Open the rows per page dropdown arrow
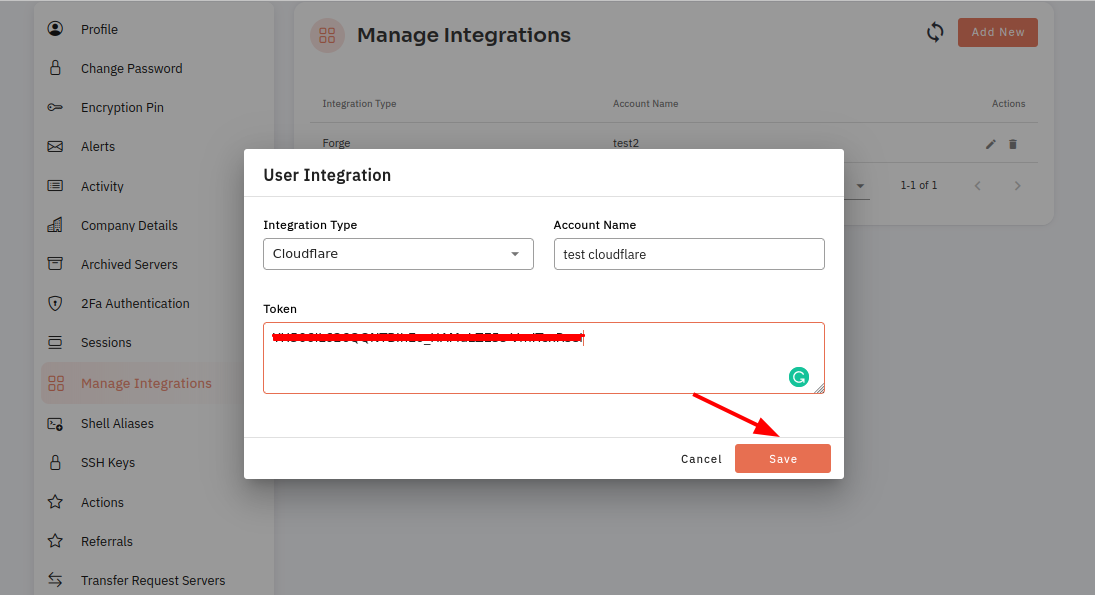Screen dimensions: 1095x595 860,186
